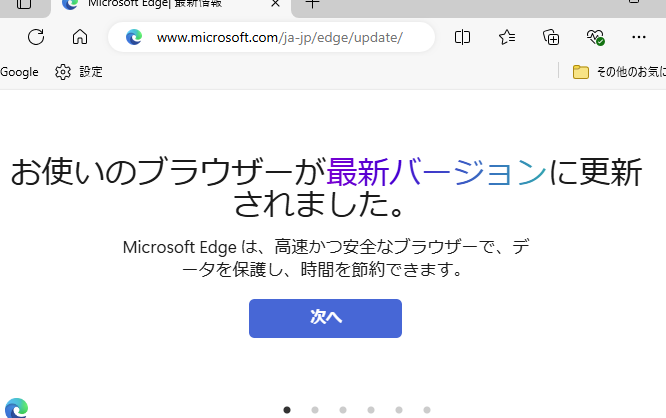Click the blue 次へ button

[325, 317]
